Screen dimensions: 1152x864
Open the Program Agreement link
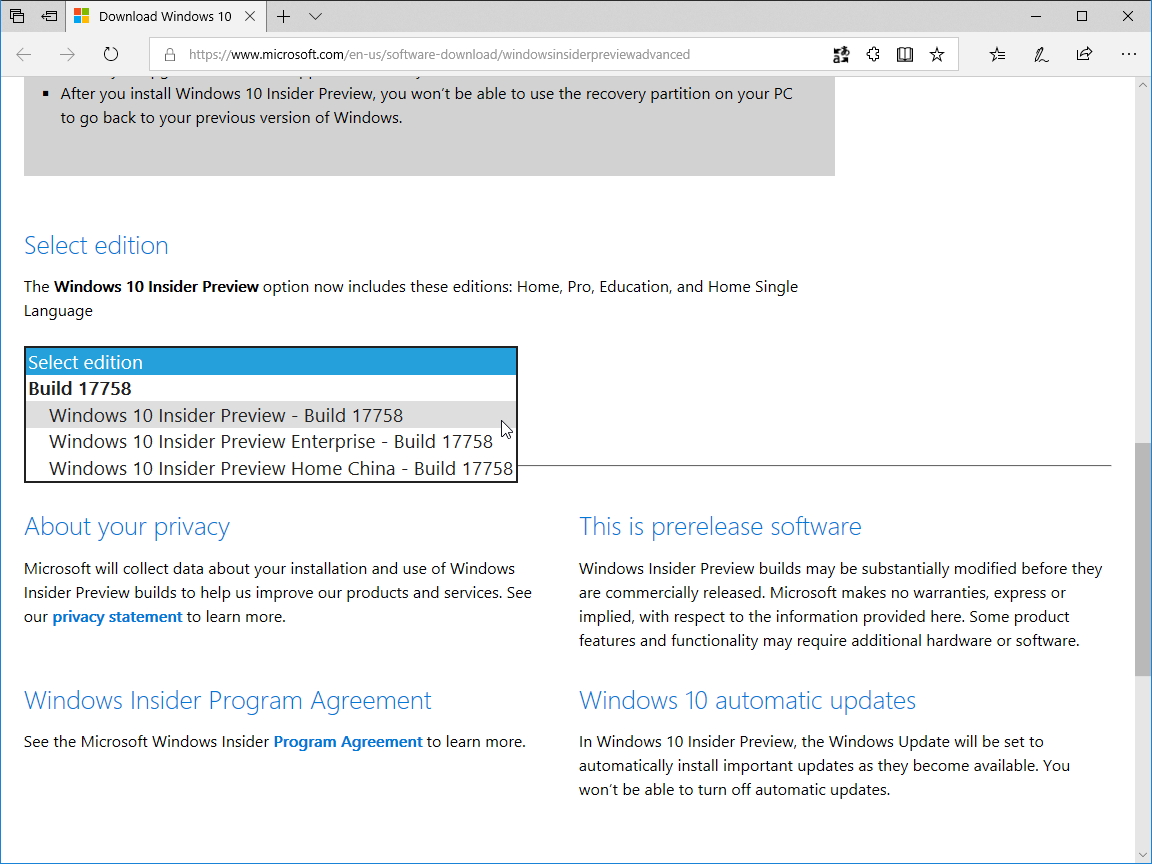tap(347, 741)
